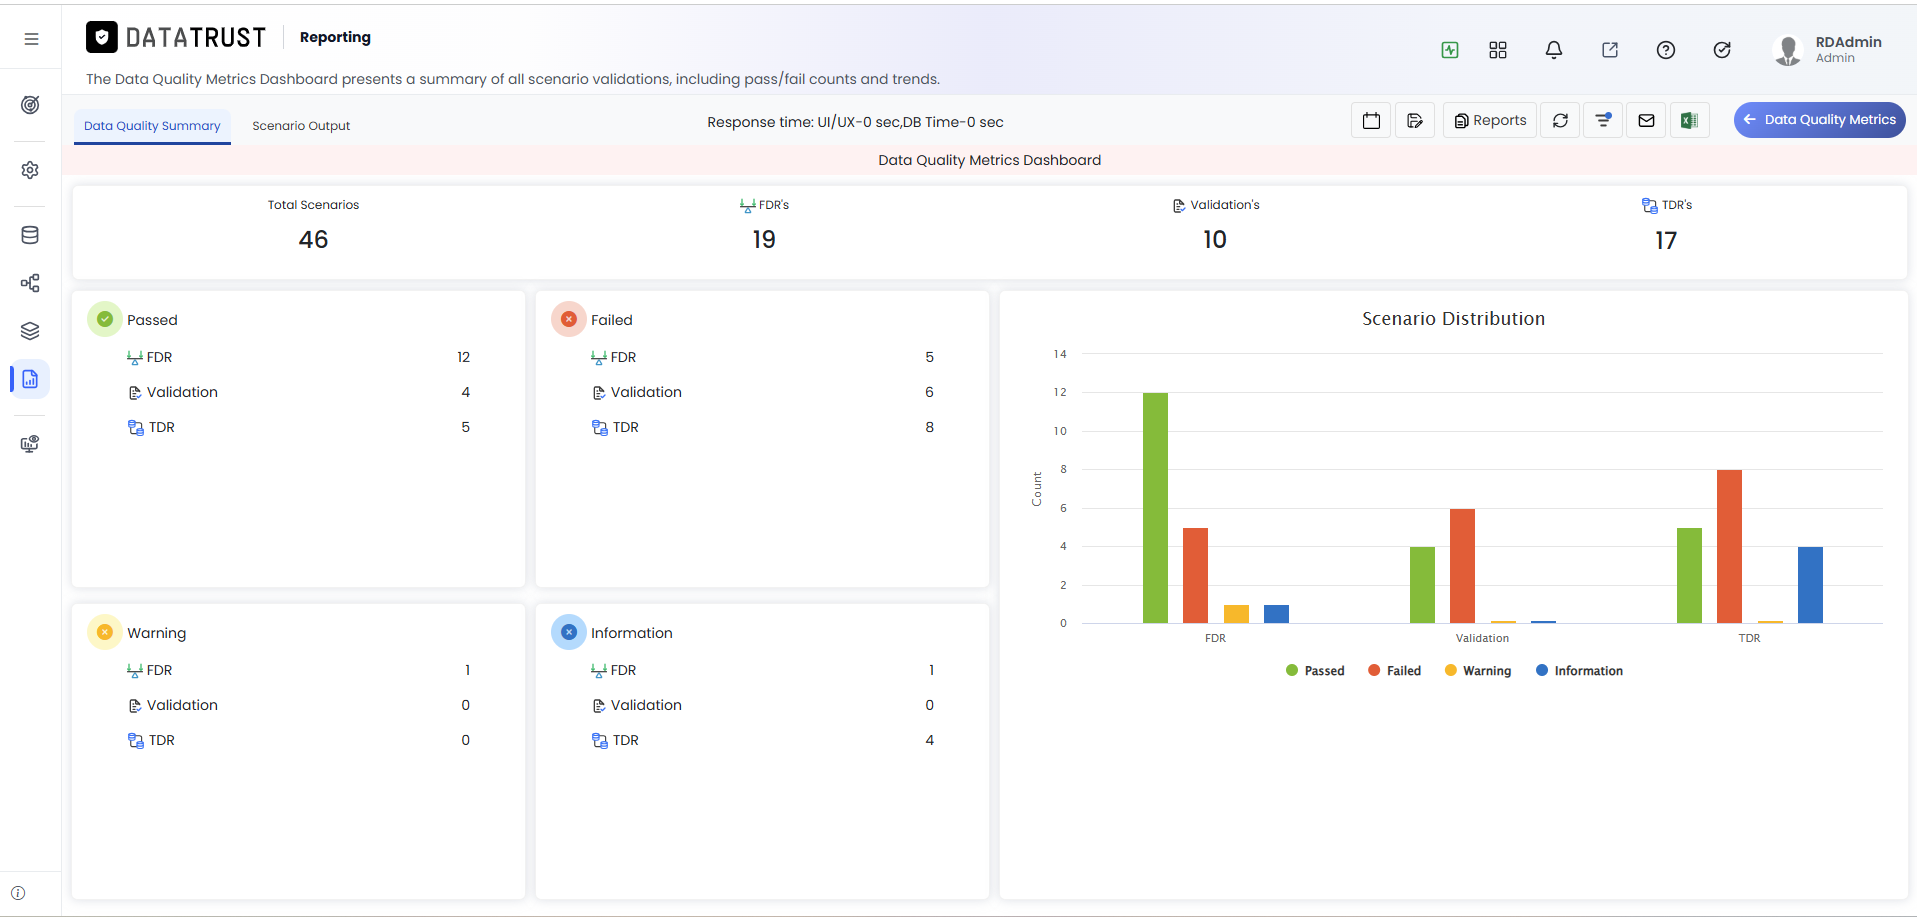Image resolution: width=1917 pixels, height=917 pixels.
Task: Export dashboard to Excel
Action: pyautogui.click(x=1689, y=121)
